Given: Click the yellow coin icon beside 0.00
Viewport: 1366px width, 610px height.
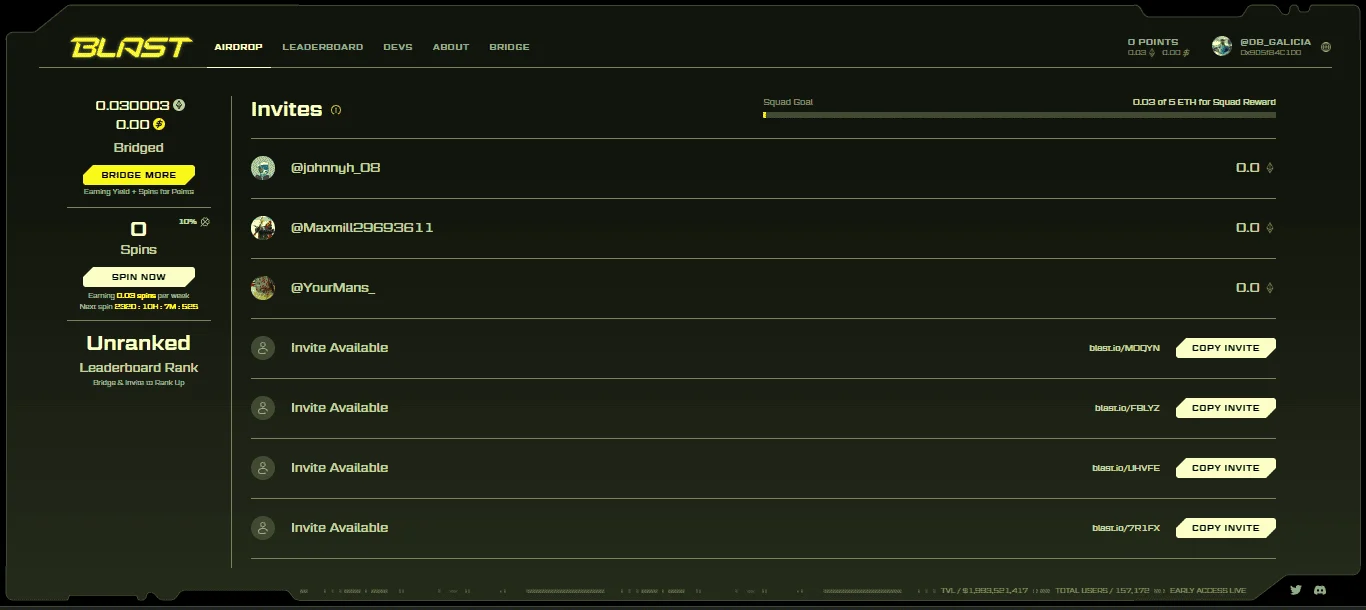Looking at the screenshot, I should [x=159, y=125].
